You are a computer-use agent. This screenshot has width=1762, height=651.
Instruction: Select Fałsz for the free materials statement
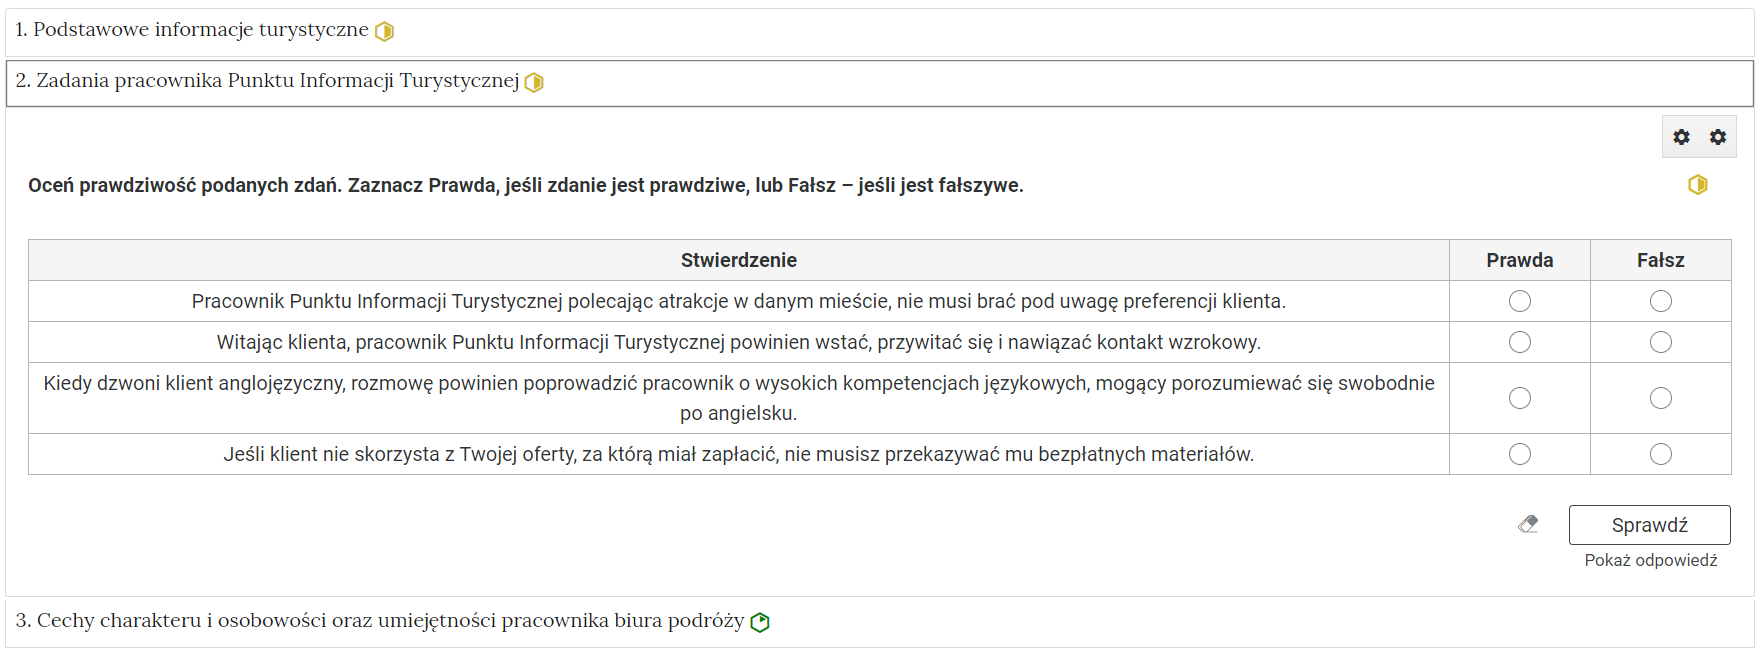point(1660,454)
